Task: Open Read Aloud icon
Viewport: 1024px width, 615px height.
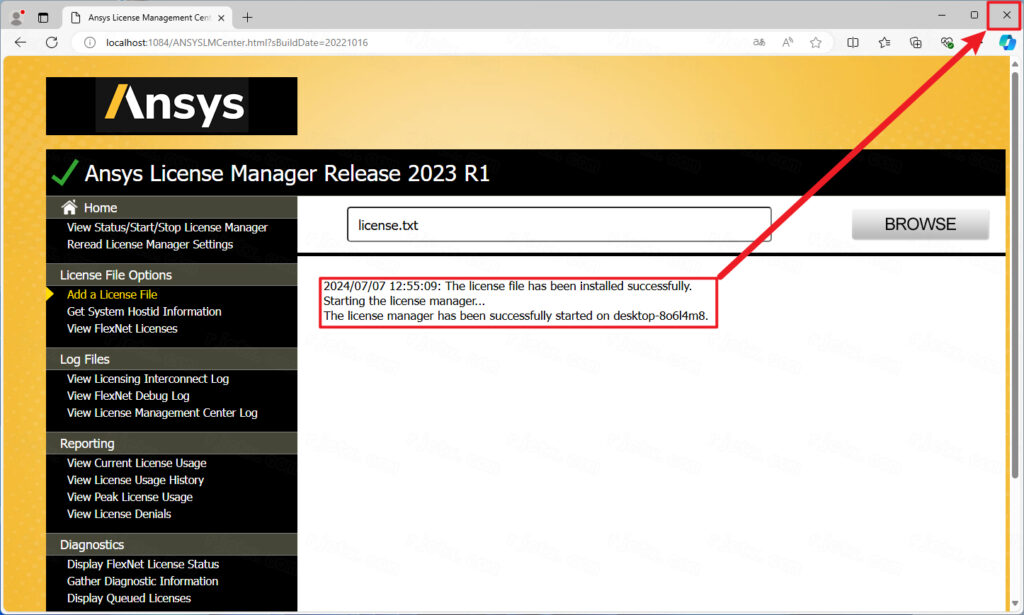Action: pyautogui.click(x=788, y=42)
